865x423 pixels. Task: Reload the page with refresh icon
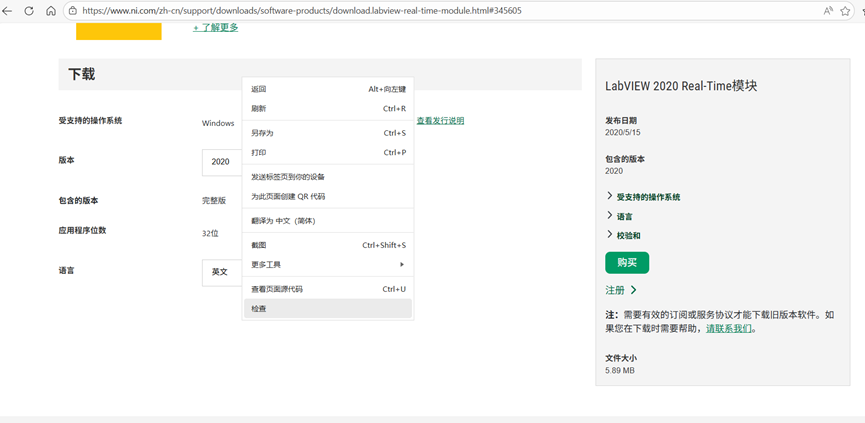29,10
